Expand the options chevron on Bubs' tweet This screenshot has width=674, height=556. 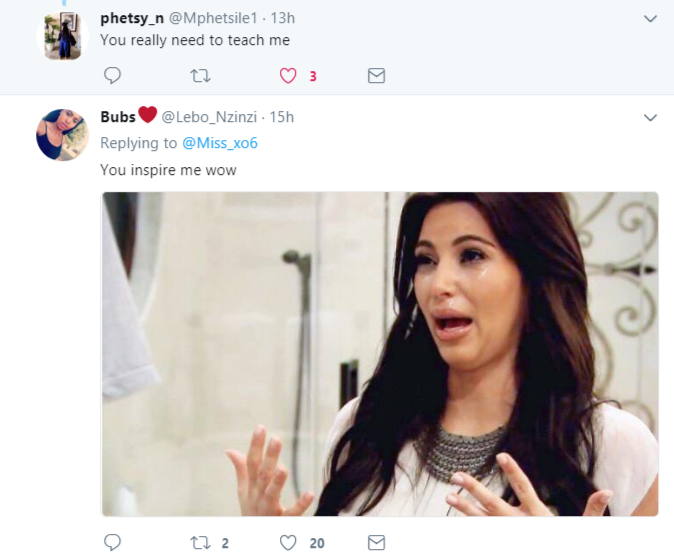[x=650, y=118]
